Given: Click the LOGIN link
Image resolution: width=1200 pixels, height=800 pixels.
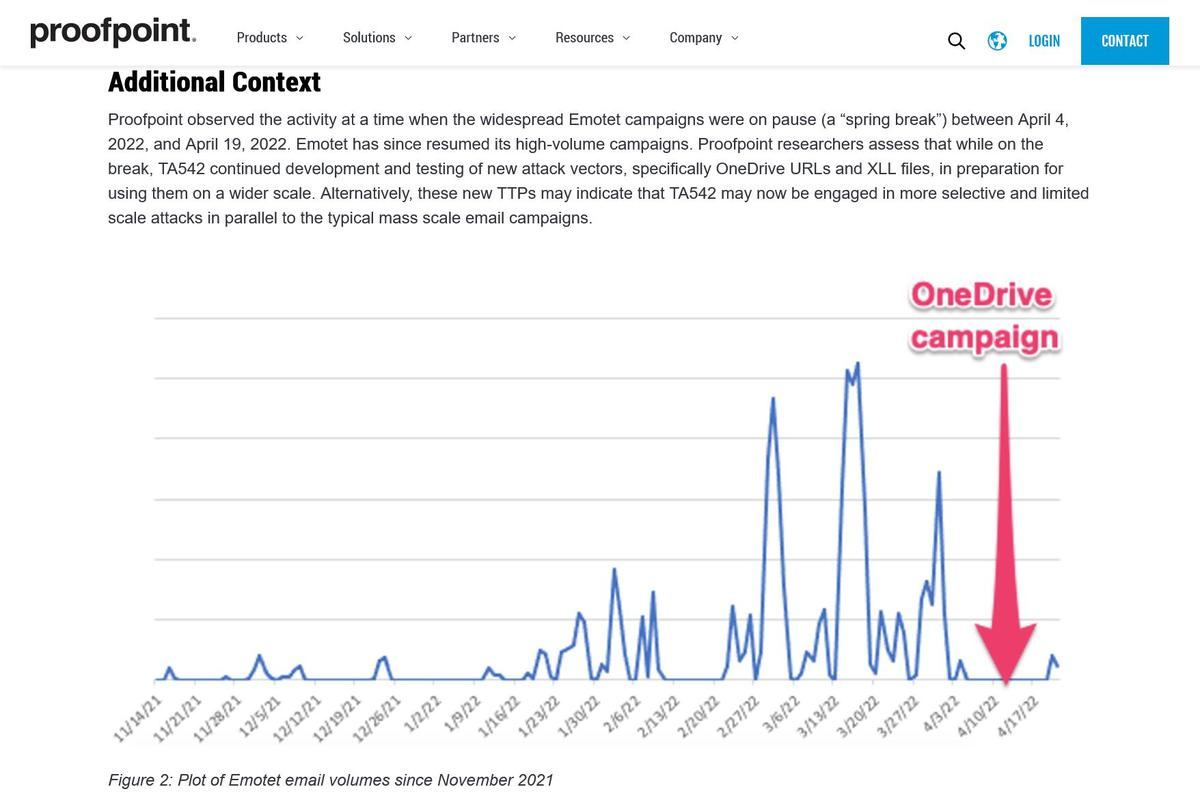Looking at the screenshot, I should (x=1044, y=41).
